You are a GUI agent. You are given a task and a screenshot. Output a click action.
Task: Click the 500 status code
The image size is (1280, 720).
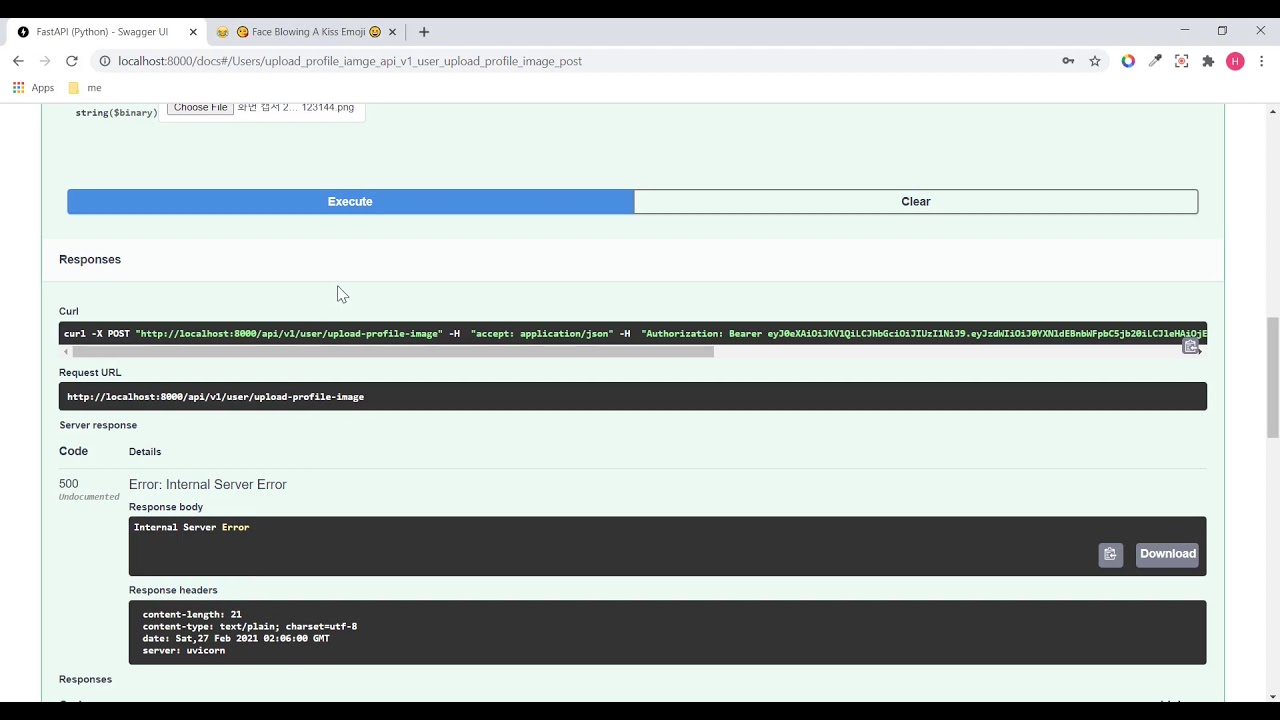[x=68, y=484]
